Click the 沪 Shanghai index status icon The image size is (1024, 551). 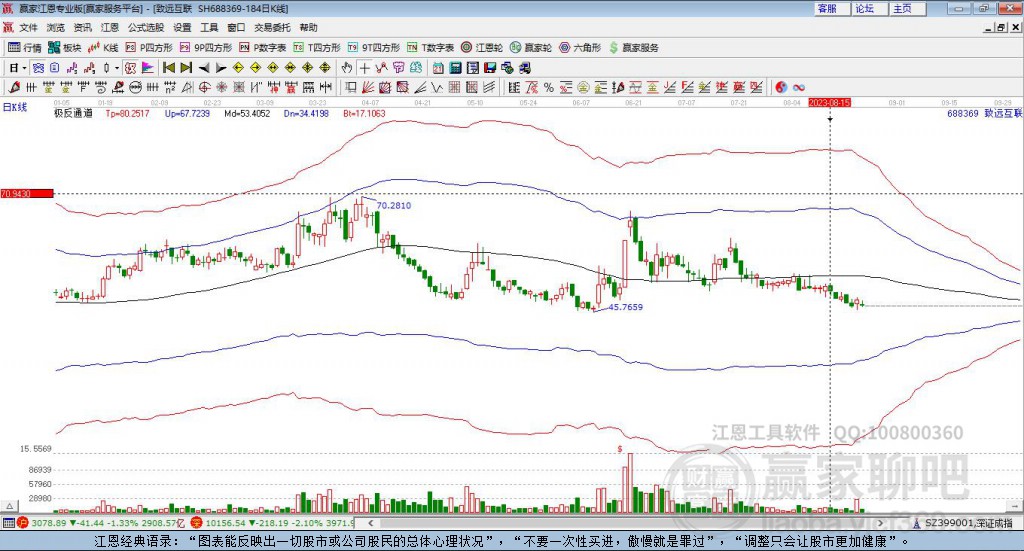tap(23, 523)
